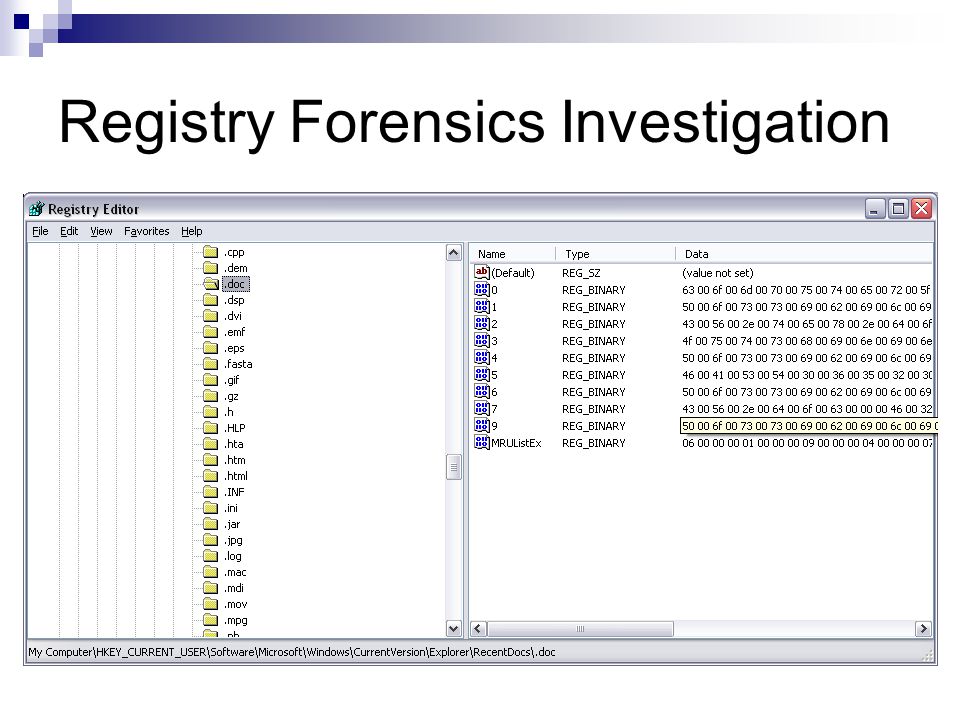Select the .html registry key
Screen dimensions: 960x720
click(x=236, y=476)
